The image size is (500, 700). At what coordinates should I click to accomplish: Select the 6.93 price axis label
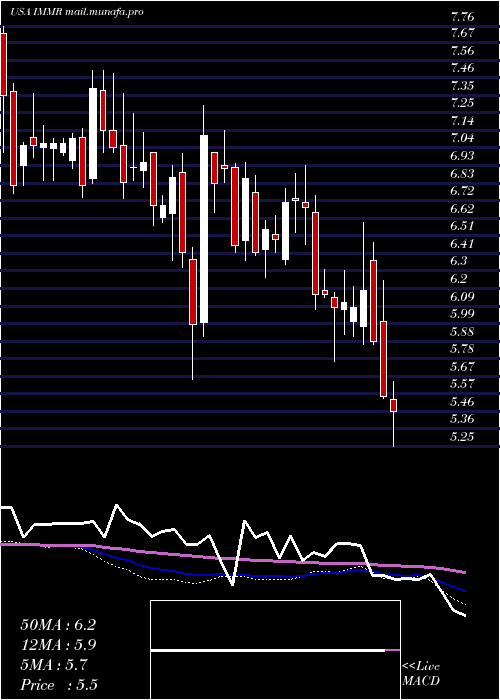point(462,156)
